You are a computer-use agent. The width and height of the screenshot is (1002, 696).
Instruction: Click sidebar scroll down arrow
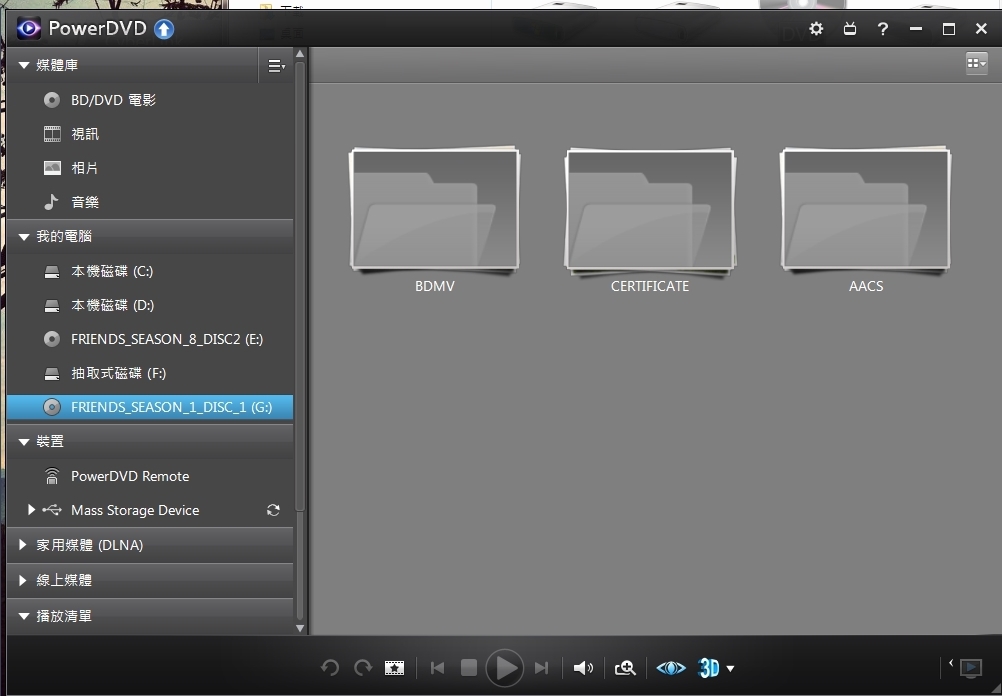click(300, 628)
